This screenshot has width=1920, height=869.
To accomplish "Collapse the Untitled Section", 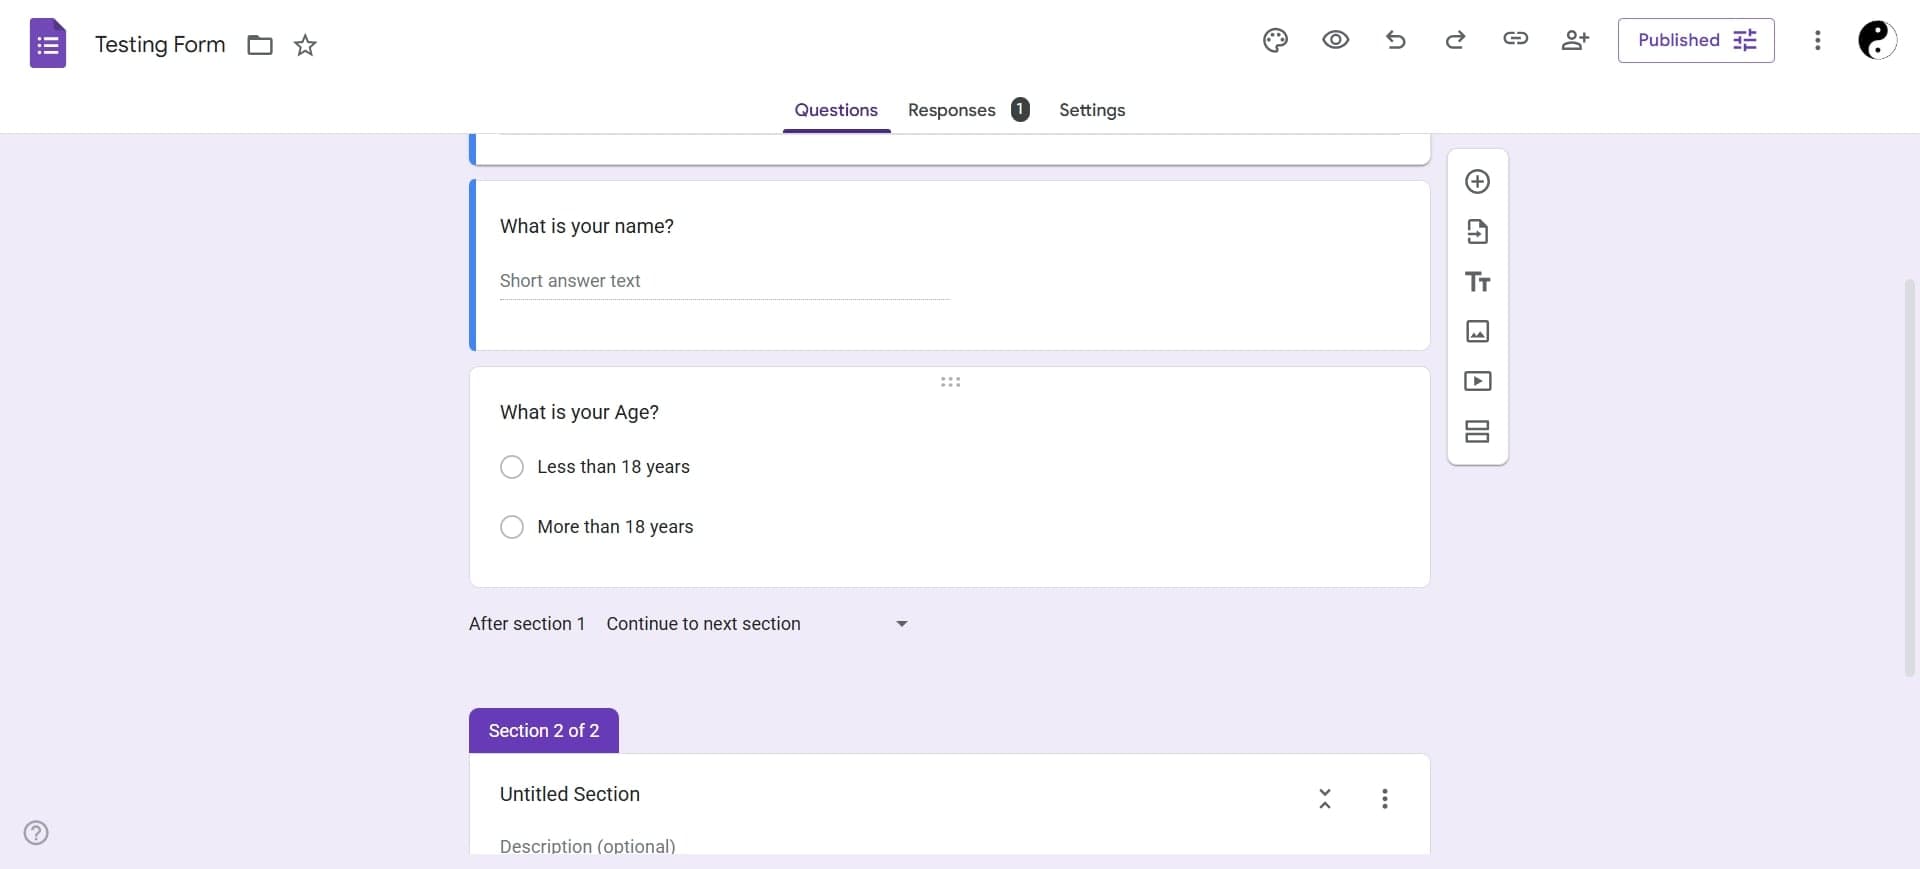I will pos(1324,798).
